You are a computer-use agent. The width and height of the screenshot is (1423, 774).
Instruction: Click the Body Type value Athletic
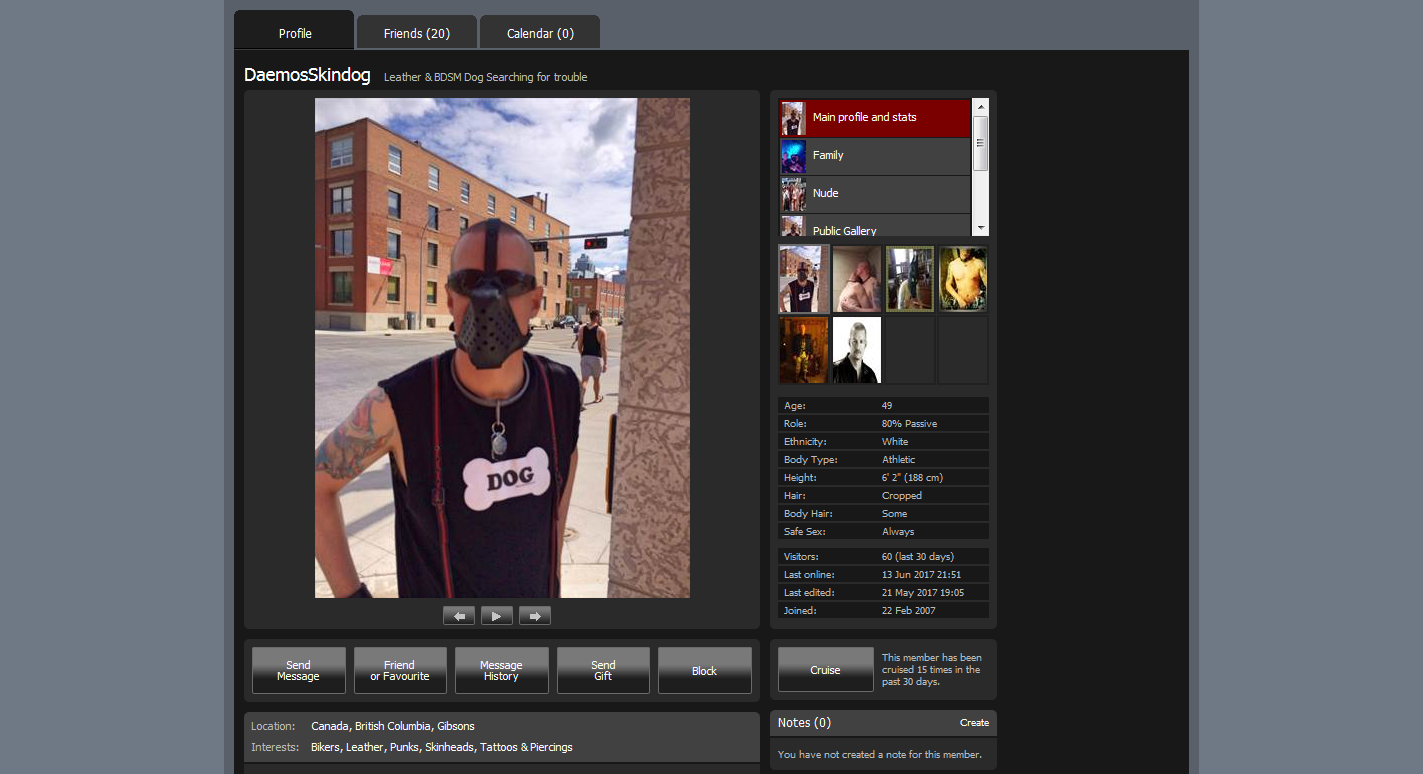pos(899,460)
